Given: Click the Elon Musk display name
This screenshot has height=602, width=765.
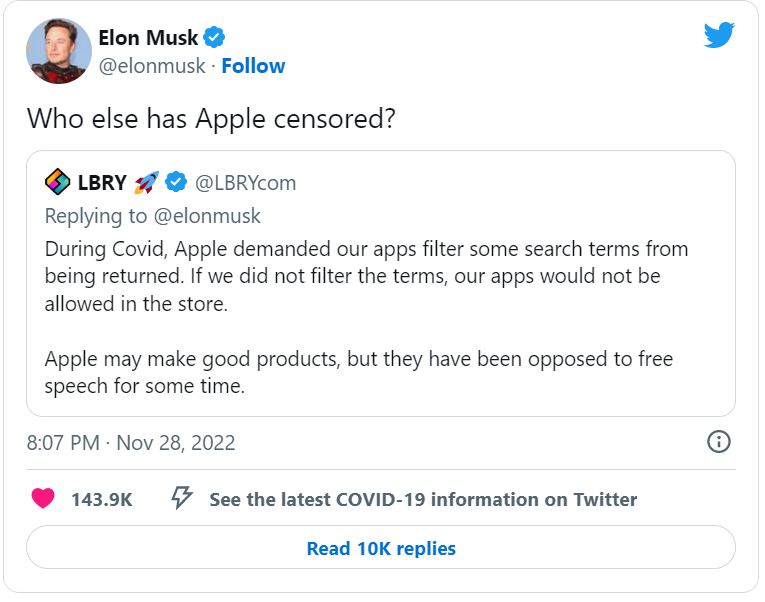Looking at the screenshot, I should 148,38.
